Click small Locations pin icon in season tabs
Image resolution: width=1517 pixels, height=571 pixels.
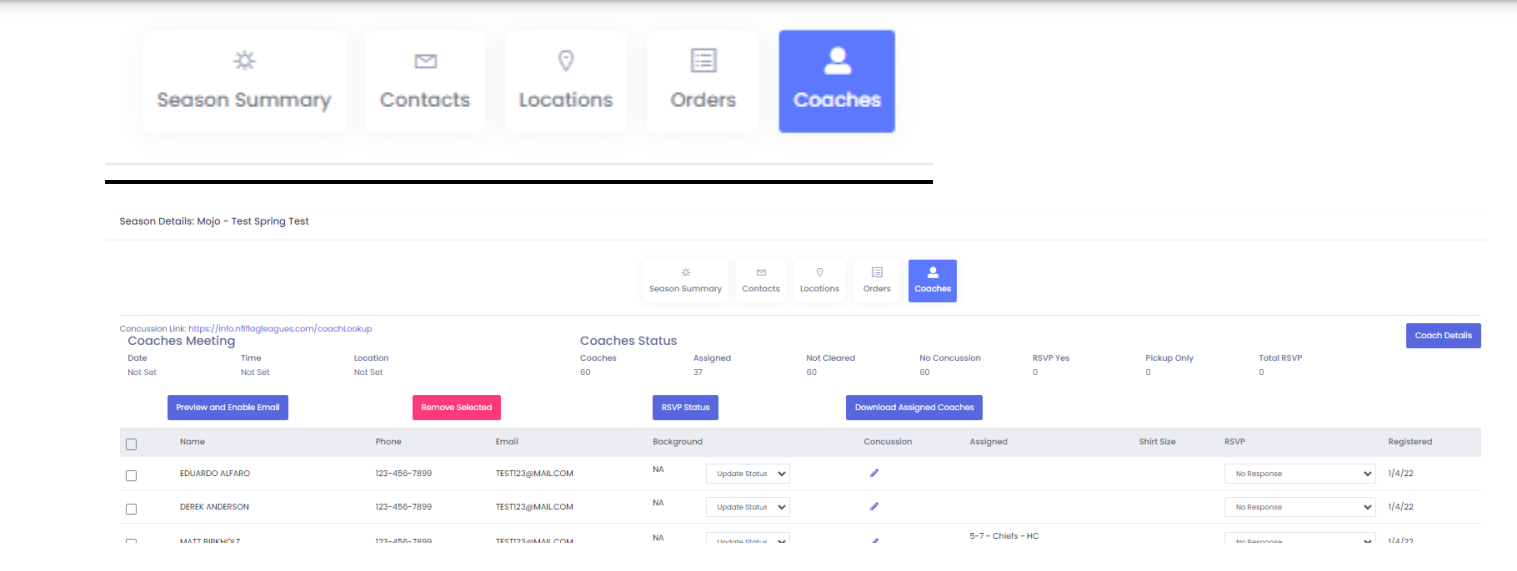tap(819, 272)
